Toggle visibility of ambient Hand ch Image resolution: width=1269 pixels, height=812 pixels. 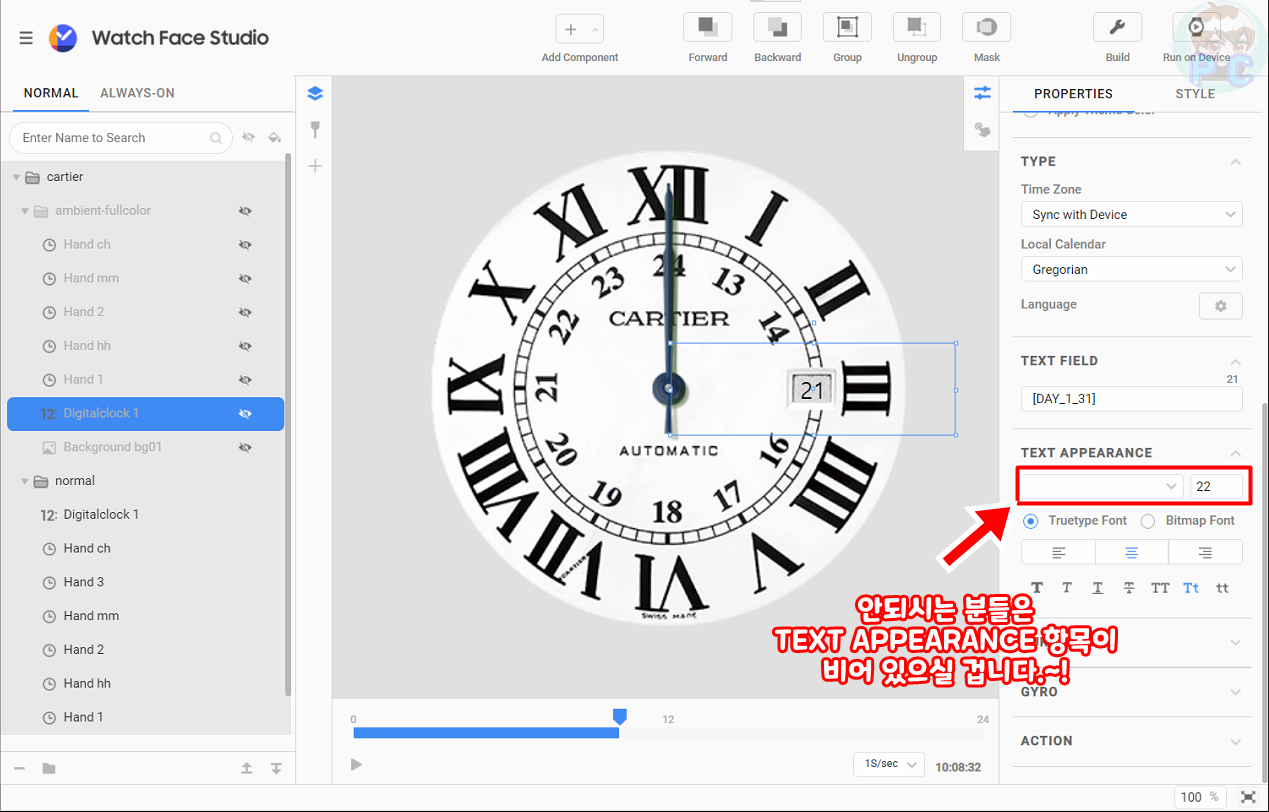click(245, 245)
